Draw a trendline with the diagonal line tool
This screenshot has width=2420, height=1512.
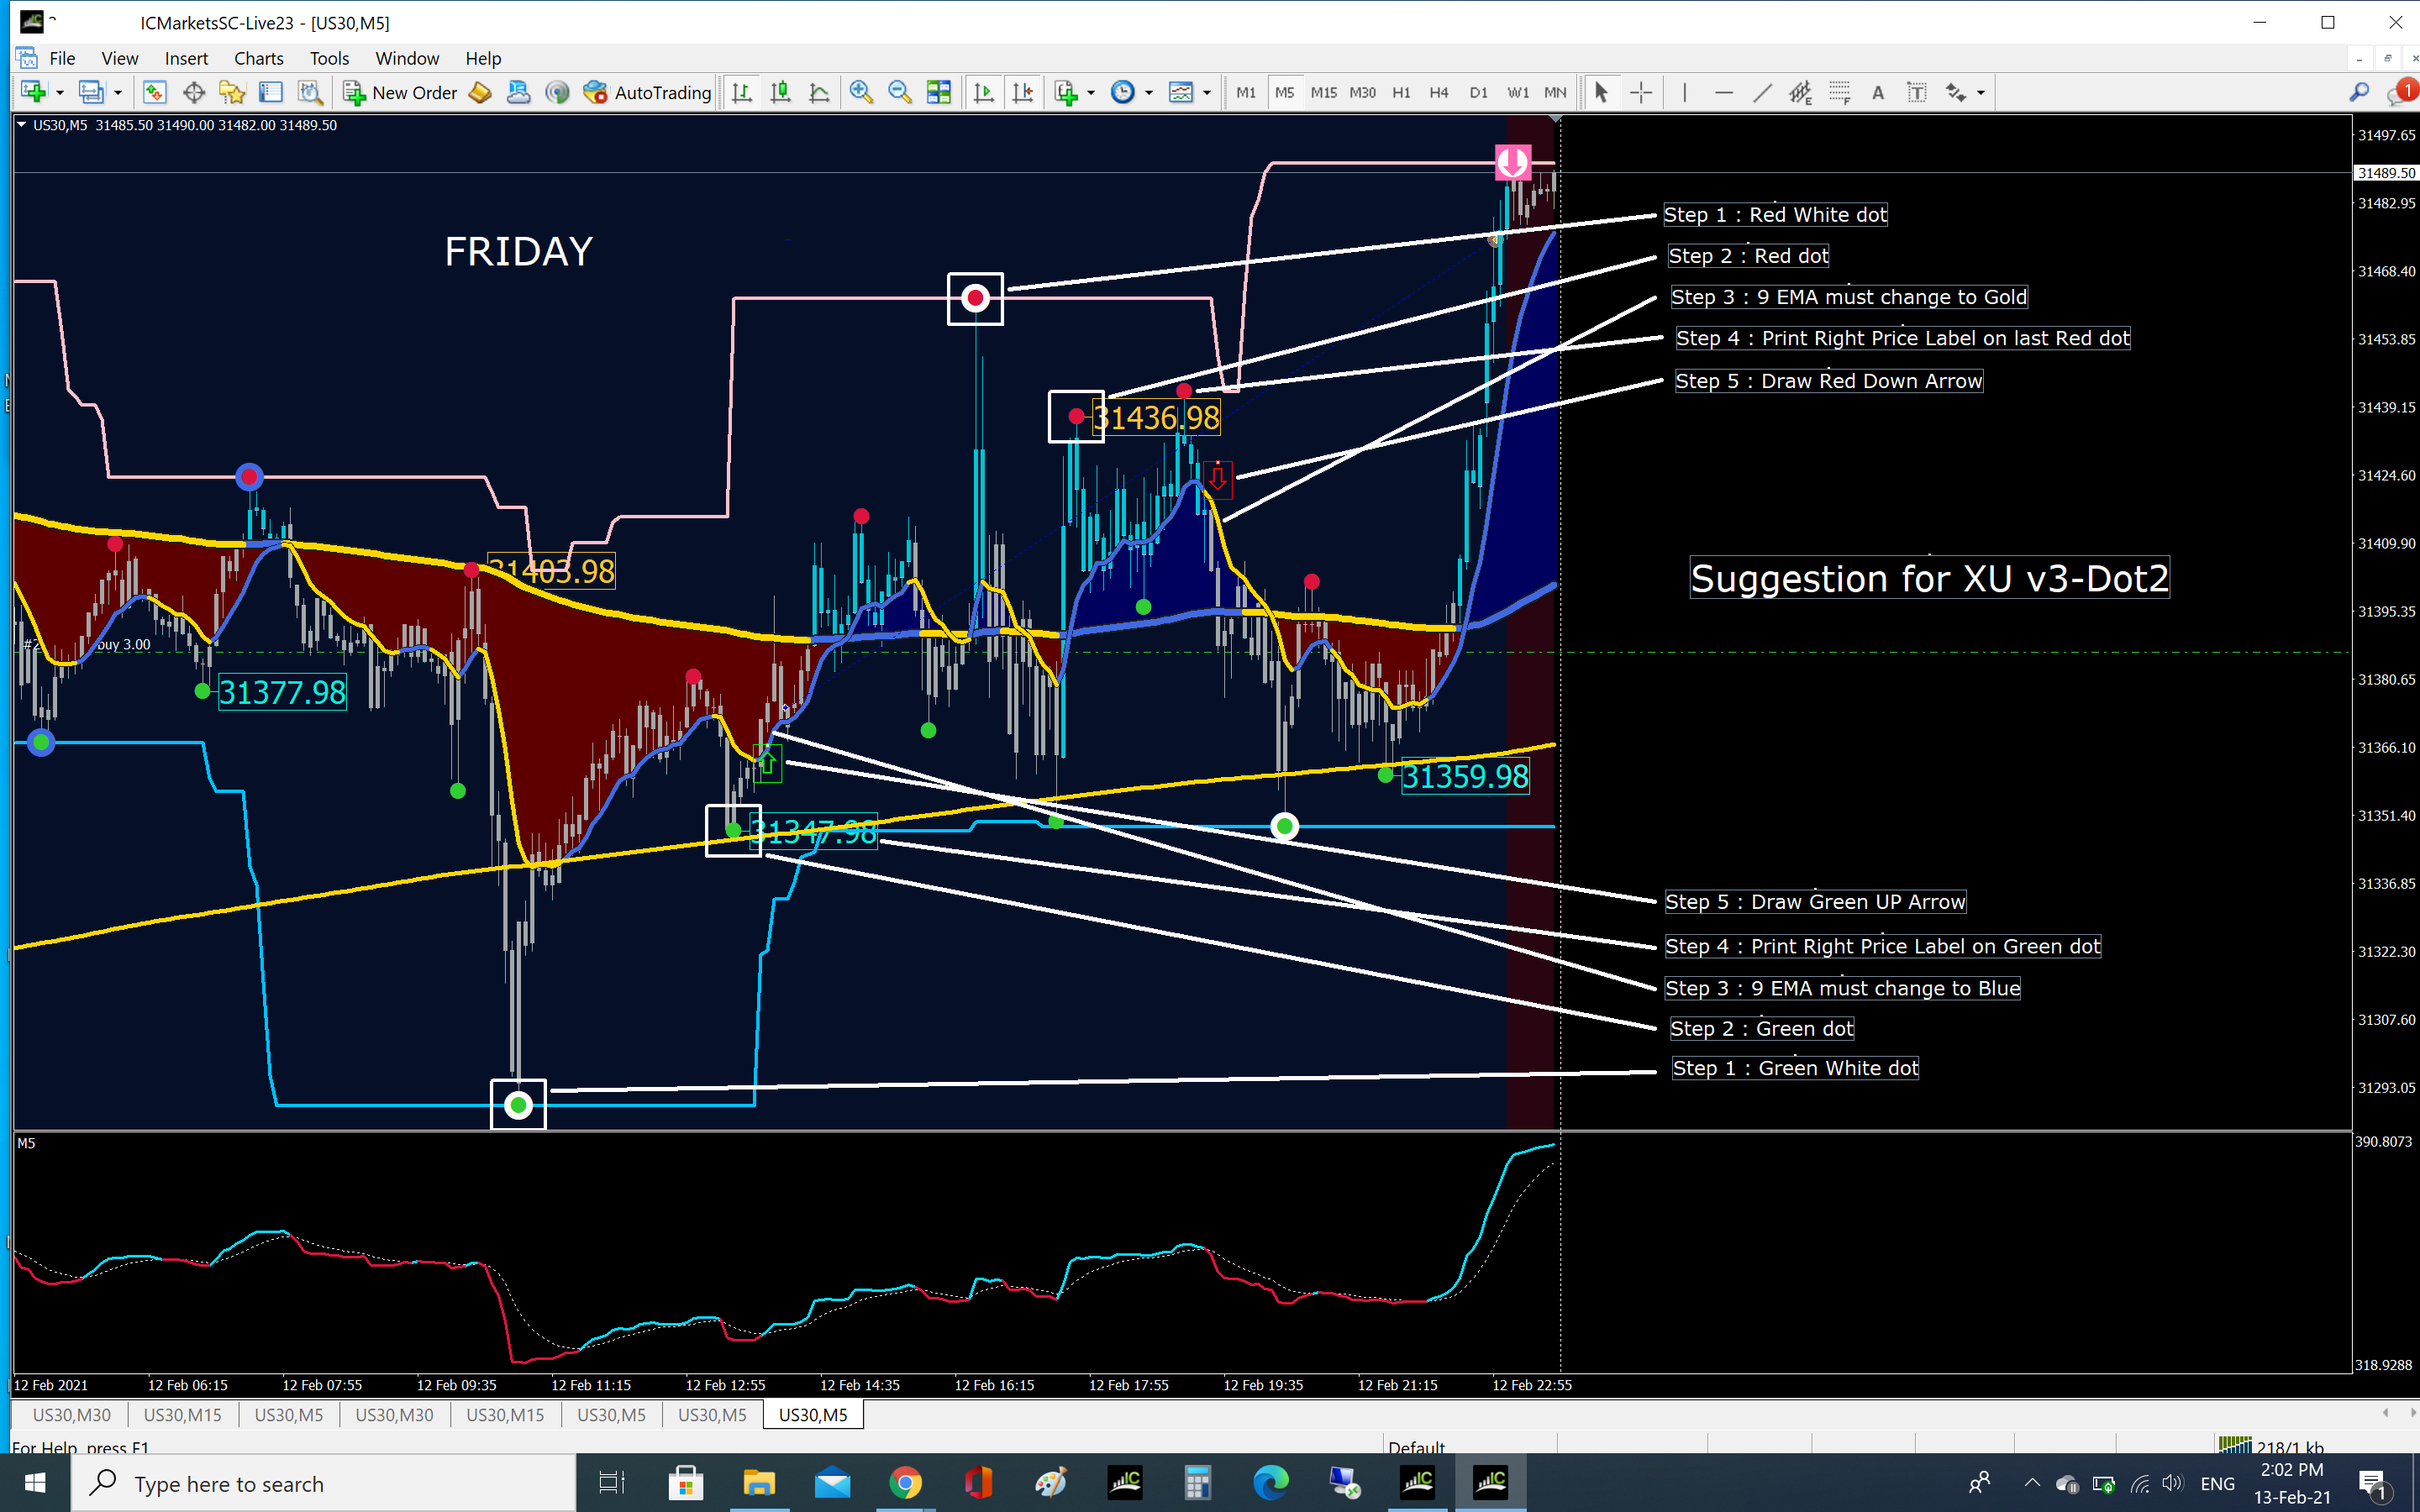[x=1762, y=93]
